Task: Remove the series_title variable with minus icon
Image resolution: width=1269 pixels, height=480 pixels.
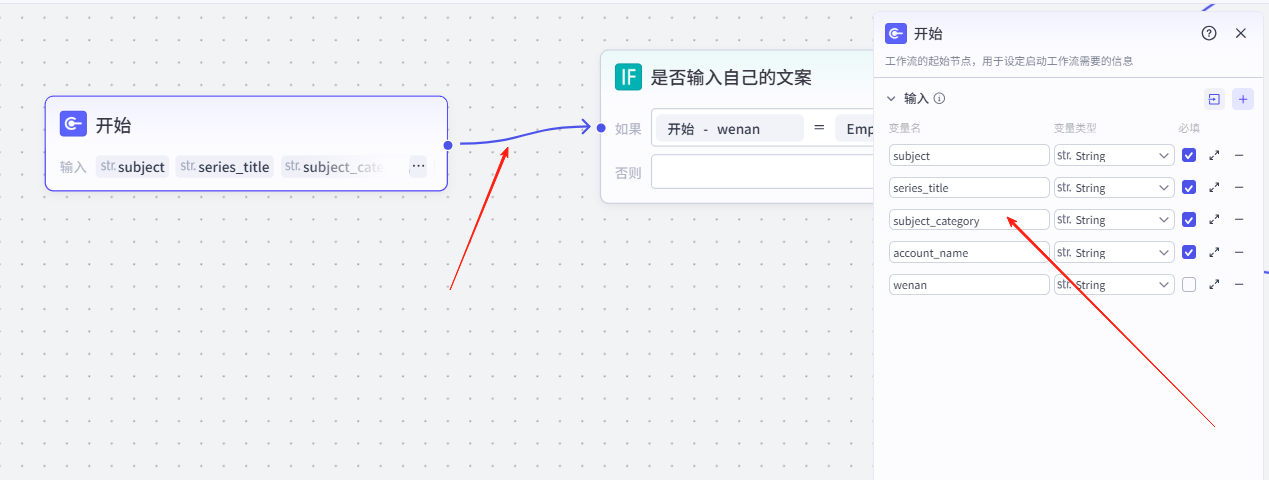Action: pyautogui.click(x=1239, y=188)
